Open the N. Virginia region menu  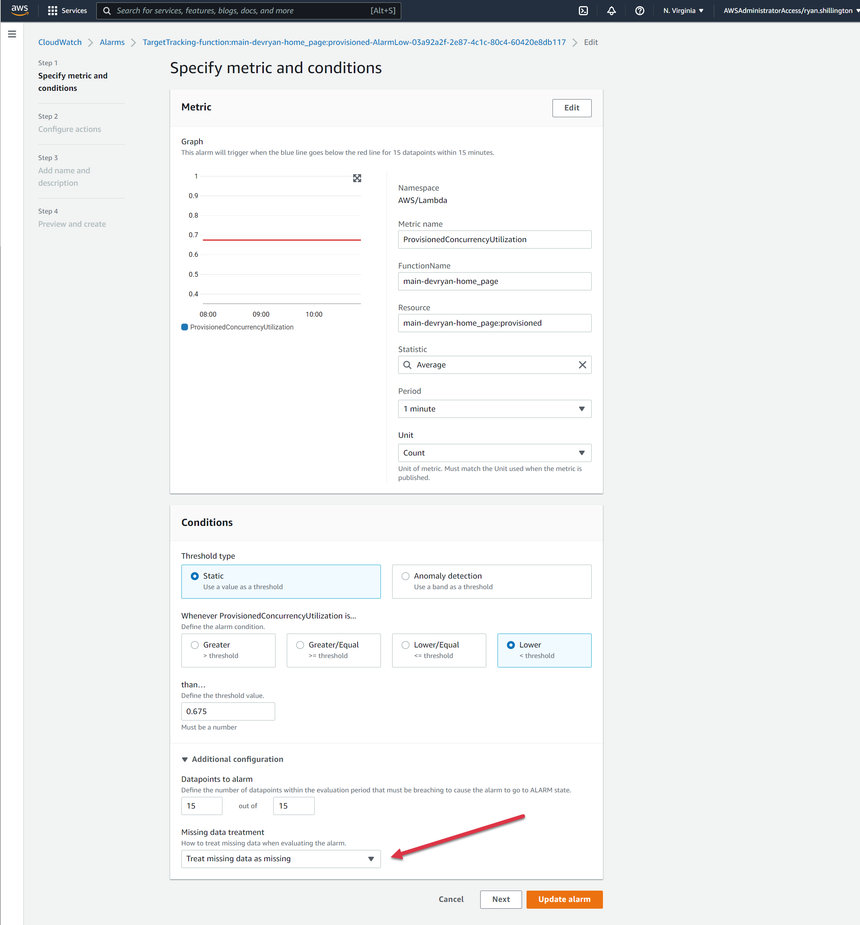tap(683, 11)
